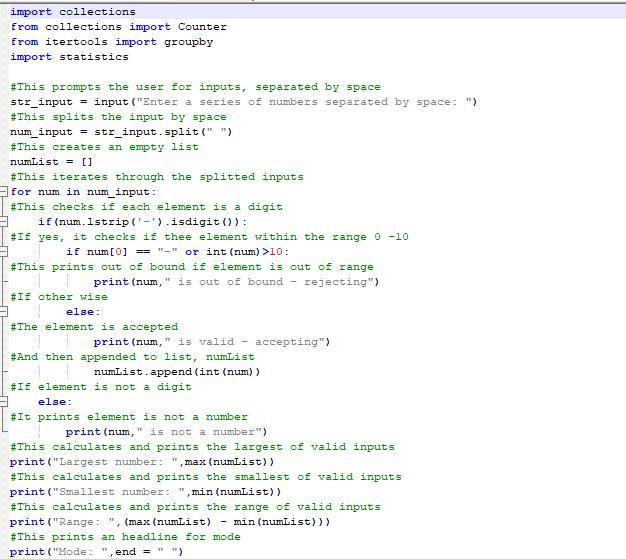
Task: Collapse the fold marker beside 'else:' after '#If element is not a digit'
Action: pos(3,402)
